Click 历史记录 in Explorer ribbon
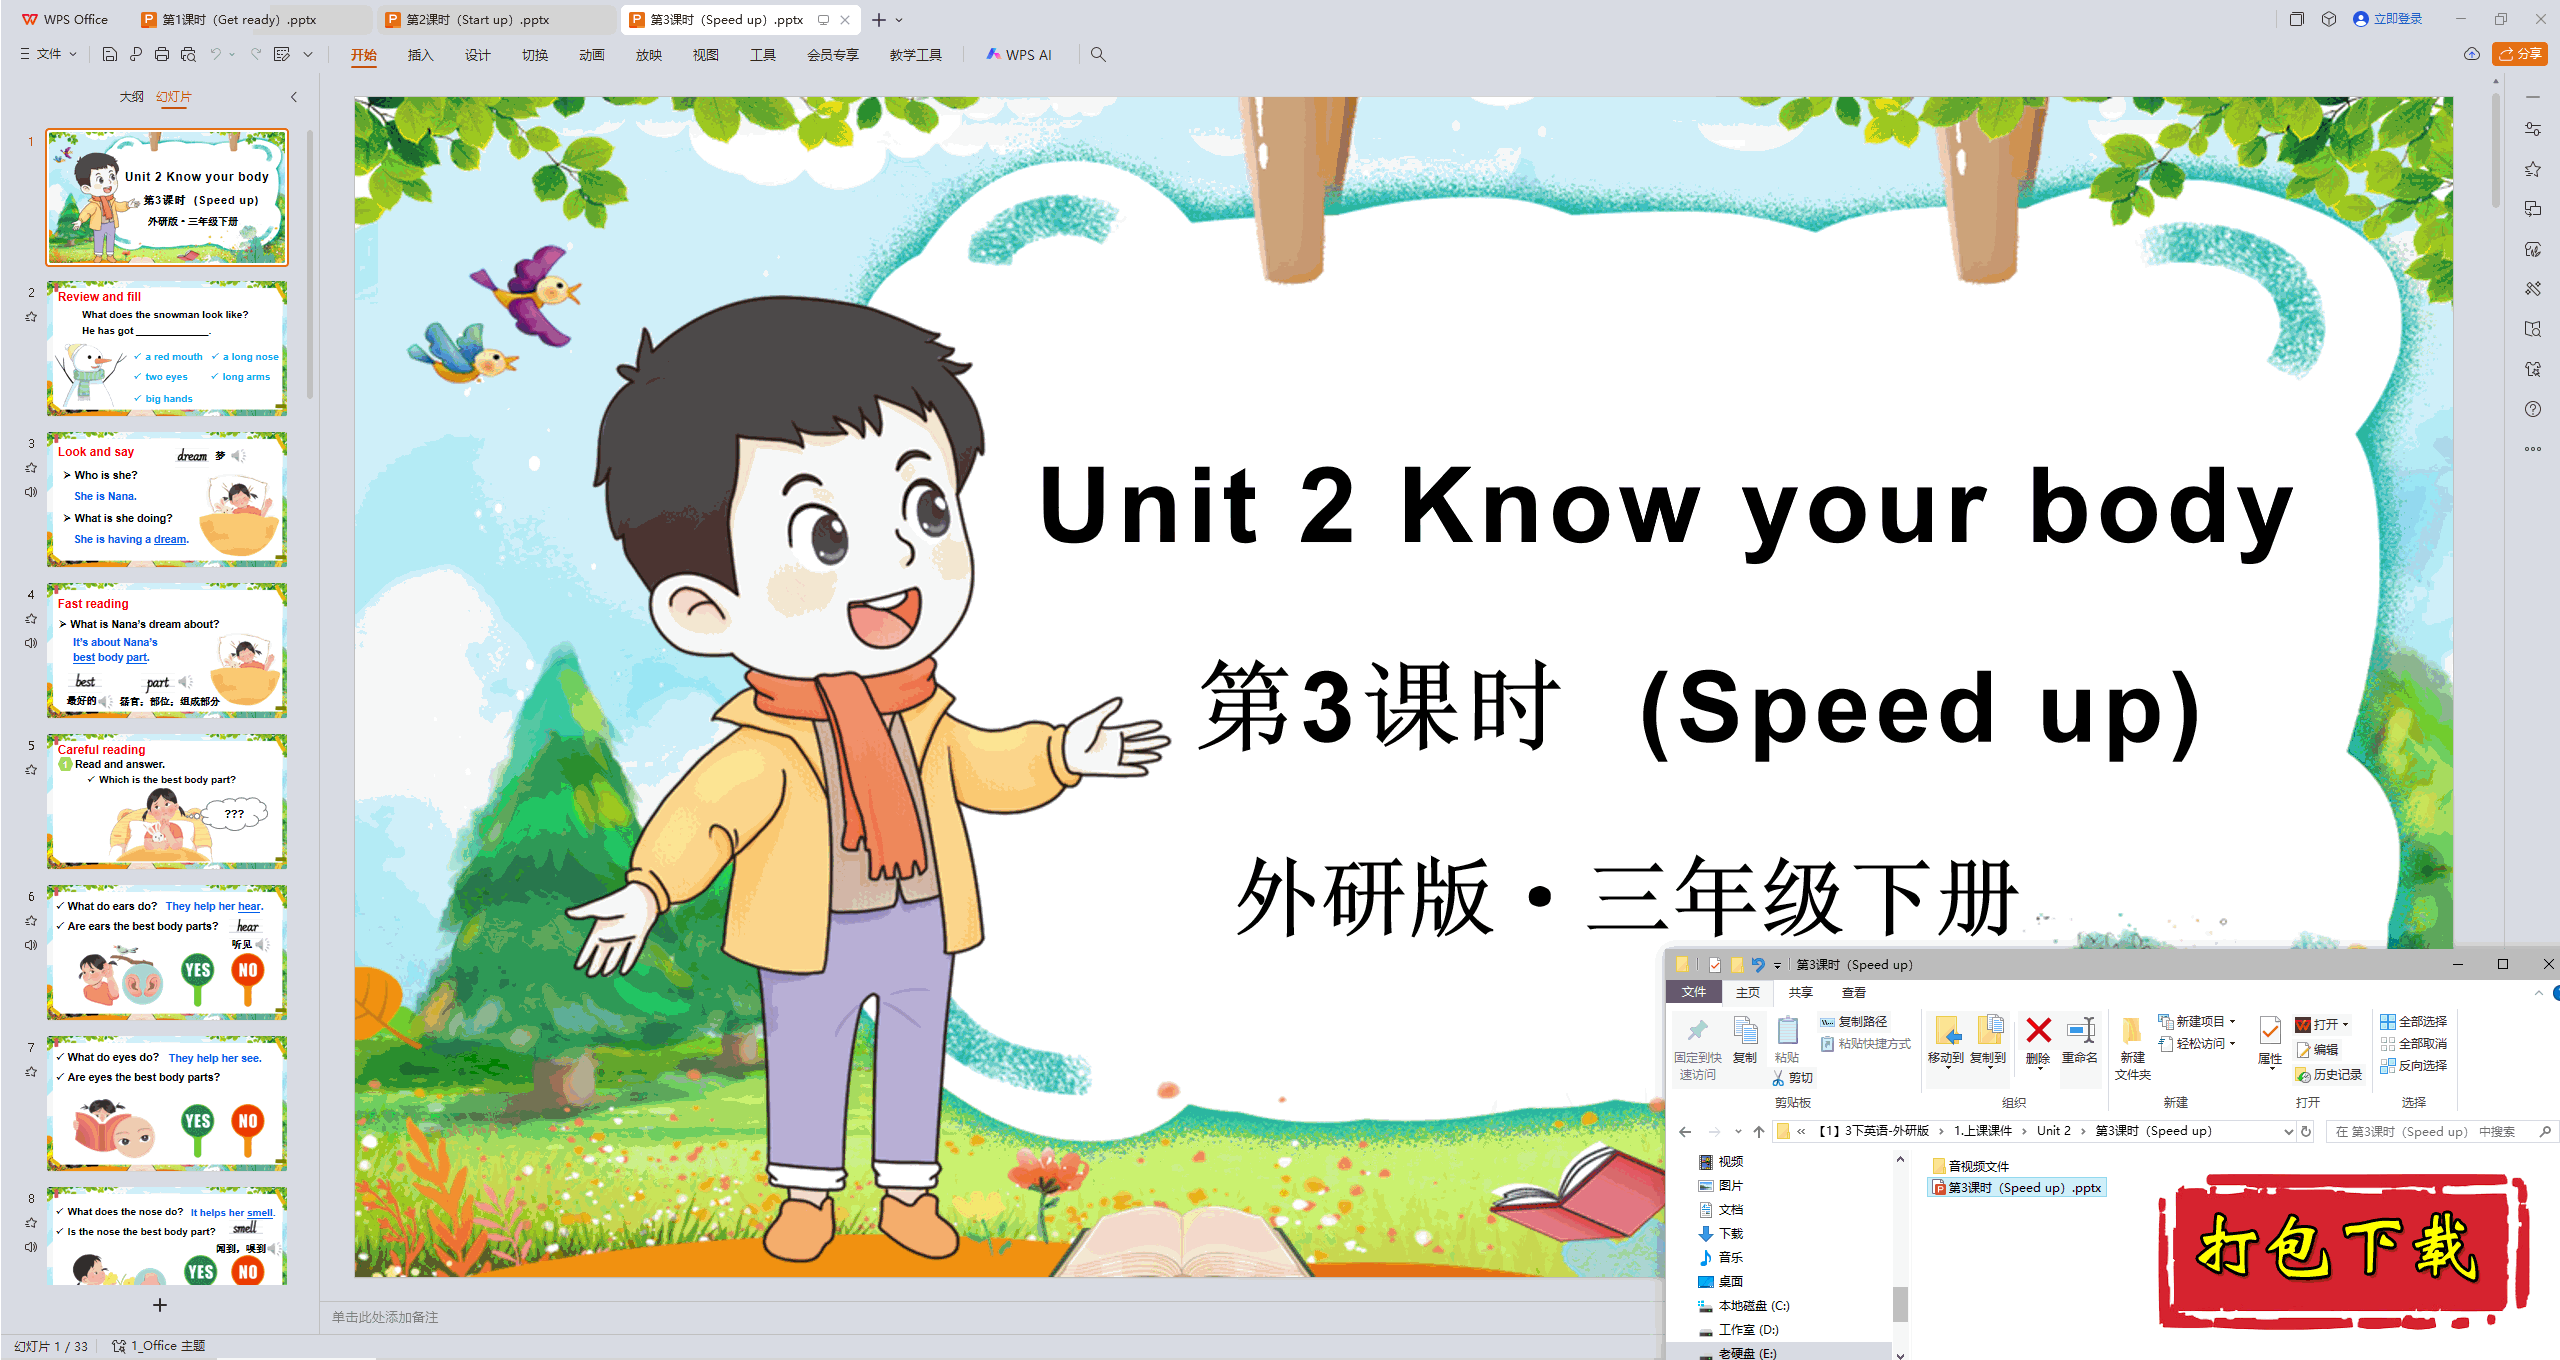The height and width of the screenshot is (1360, 2560). coord(2329,1075)
